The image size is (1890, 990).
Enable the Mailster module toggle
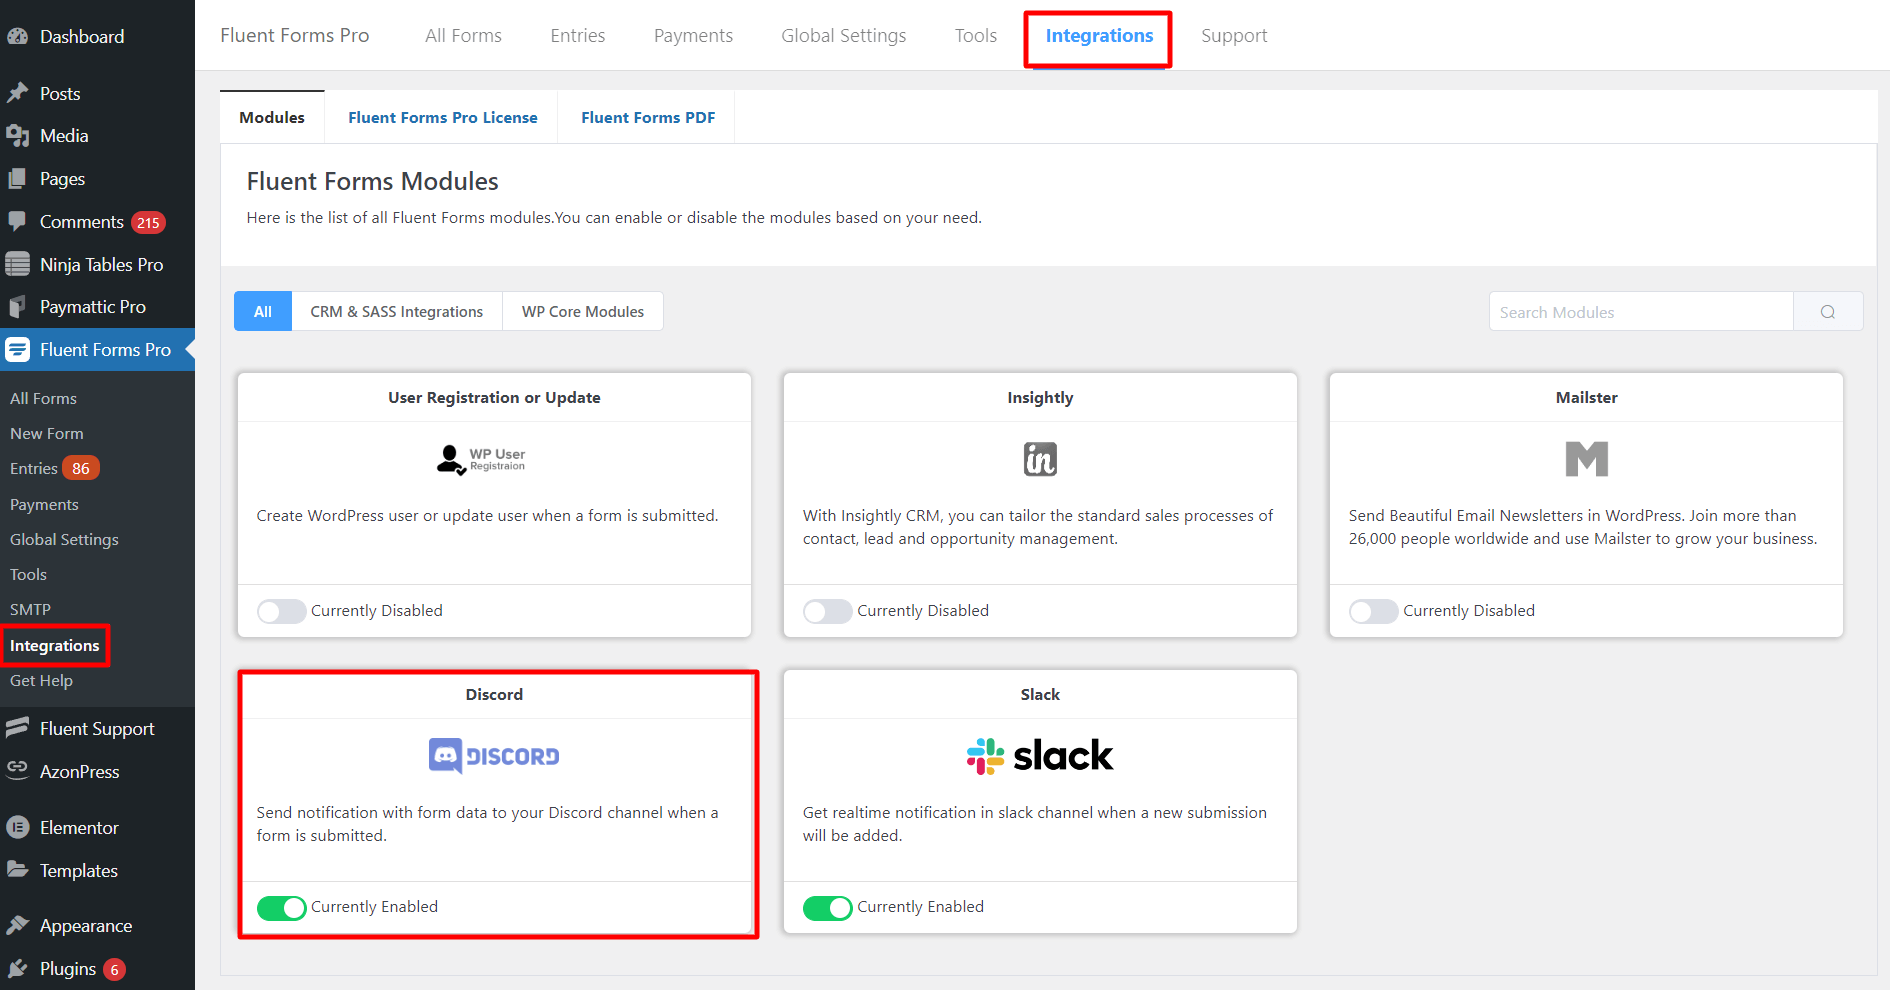tap(1373, 611)
